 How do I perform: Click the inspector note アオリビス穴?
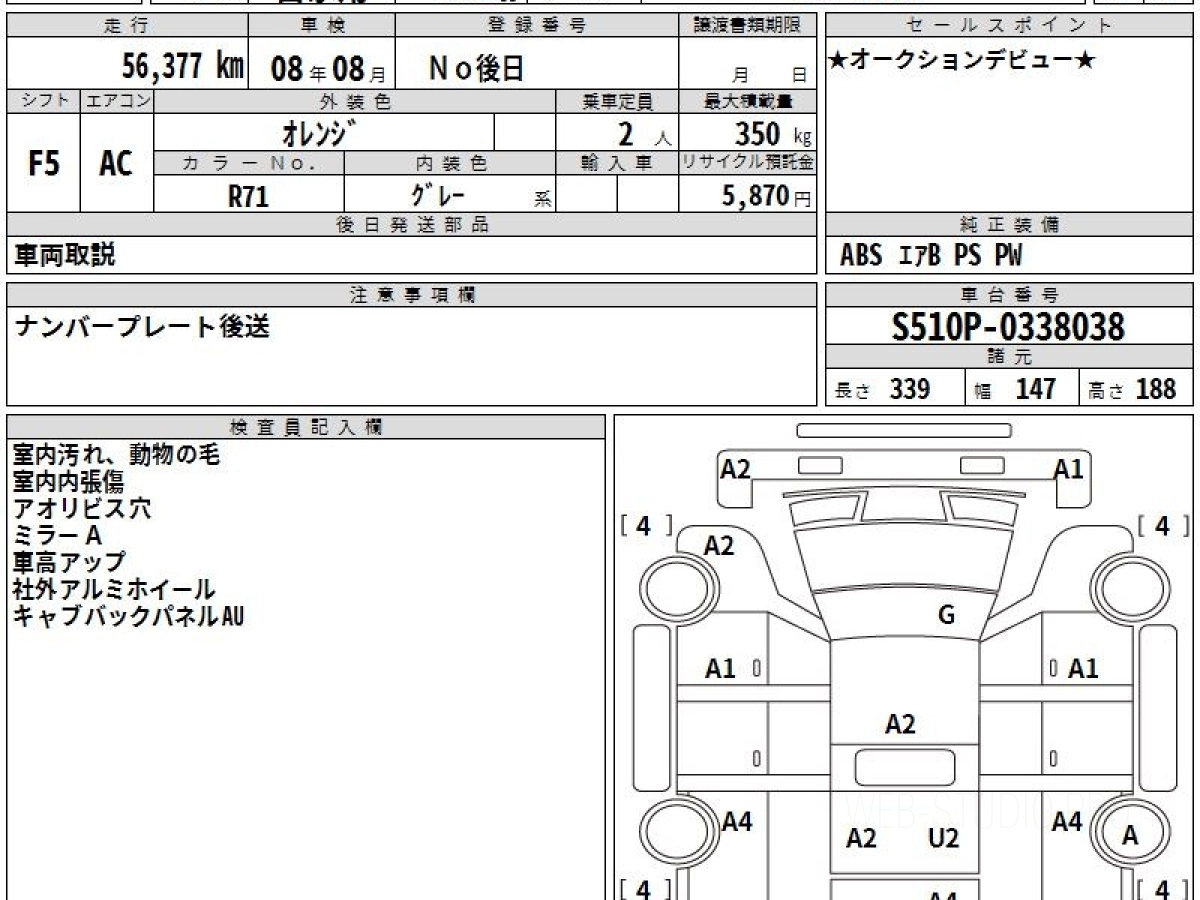click(82, 509)
